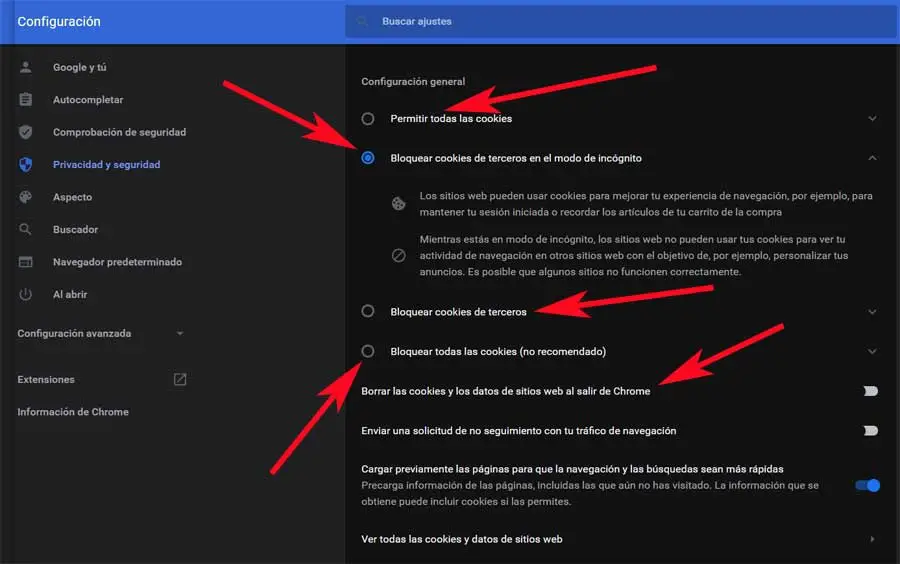
Task: Click the magnifier icon beside Buscador
Action: click(25, 230)
